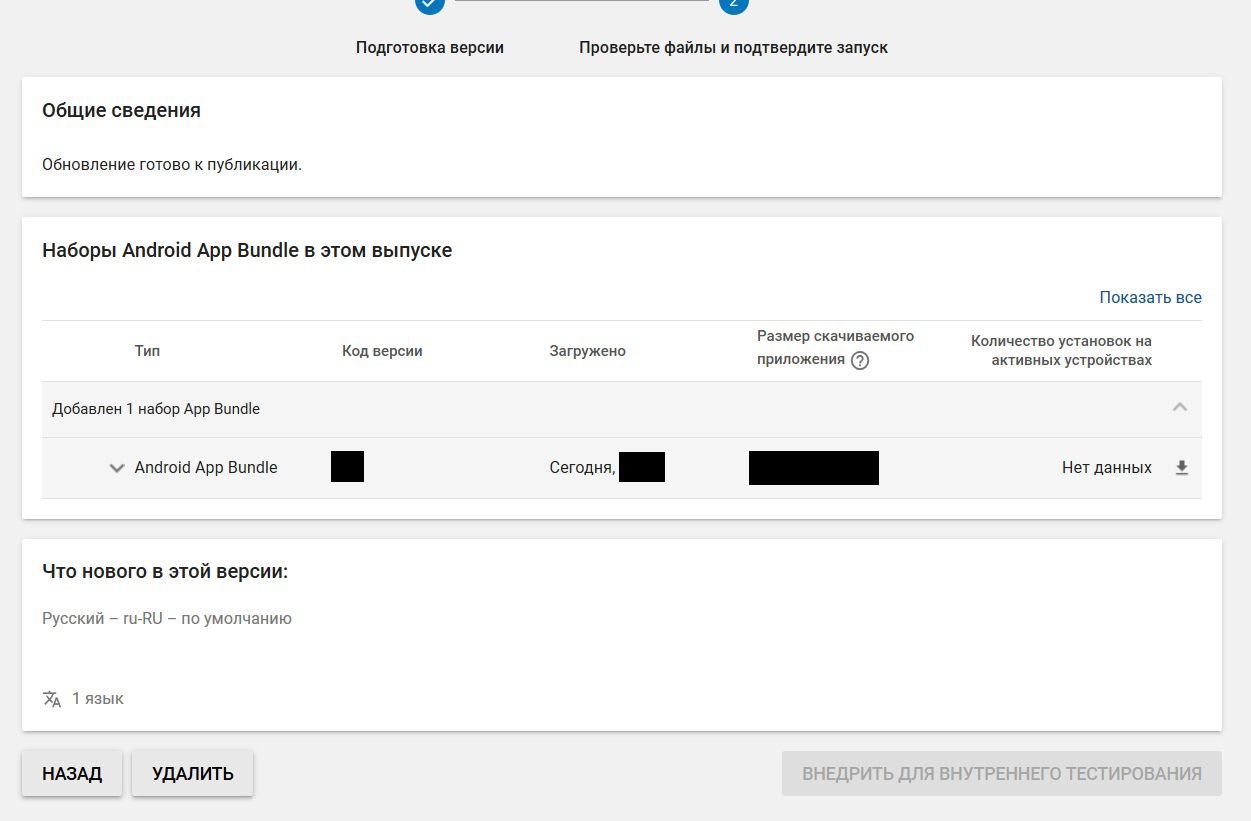This screenshot has height=821, width=1251.
Task: Click the 'Сегодня,' upload date cell
Action: (x=582, y=468)
